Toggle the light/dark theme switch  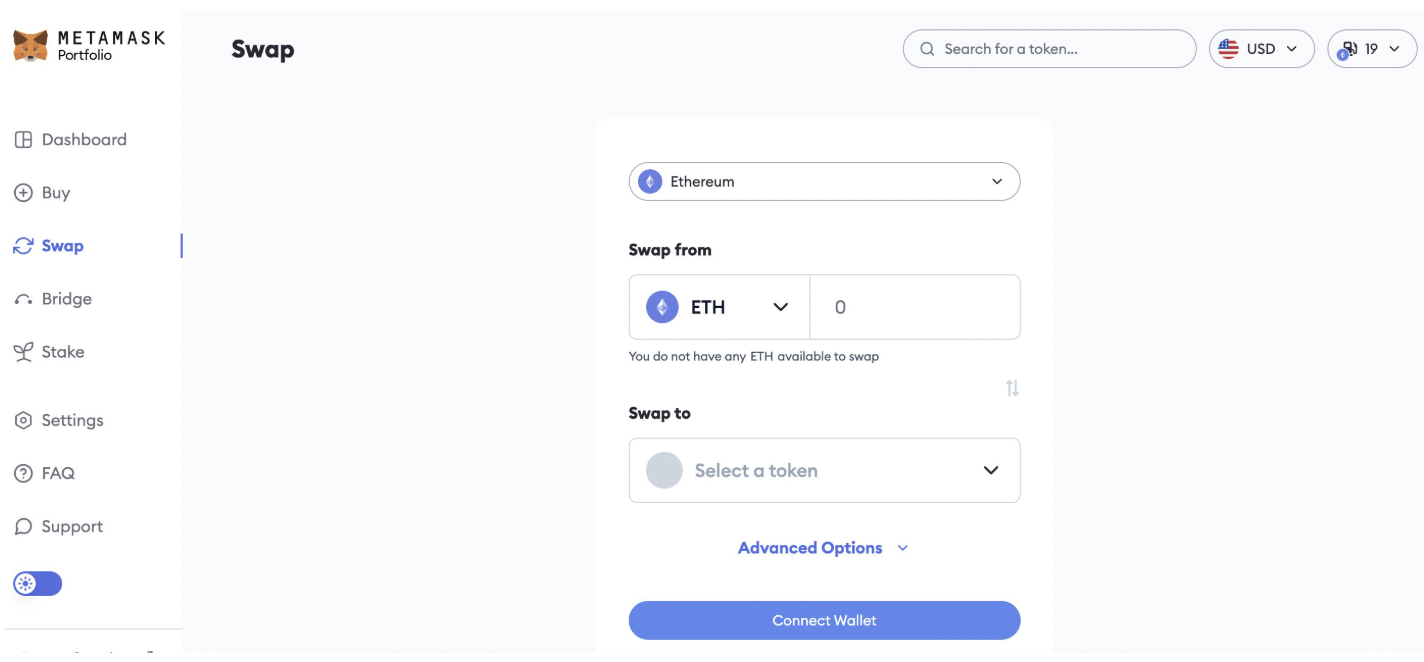click(x=37, y=584)
